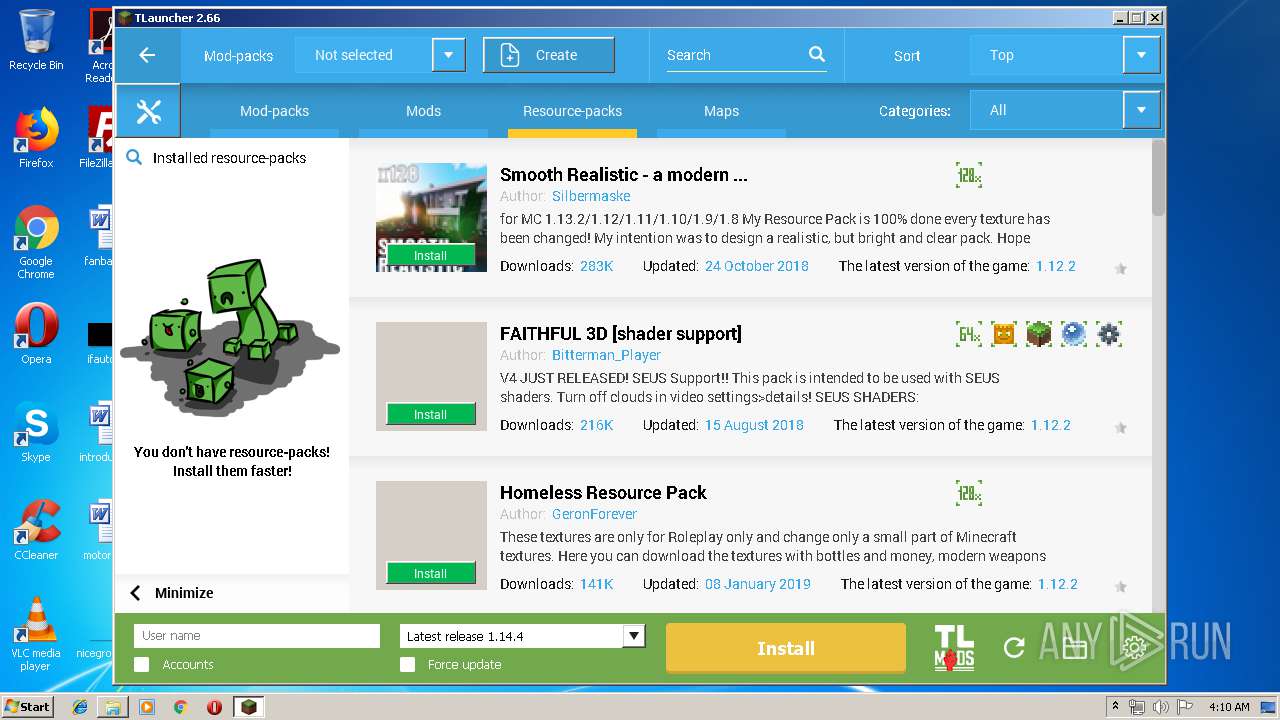Open the Sort 'Top' dropdown
The height and width of the screenshot is (720, 1280).
click(1141, 55)
